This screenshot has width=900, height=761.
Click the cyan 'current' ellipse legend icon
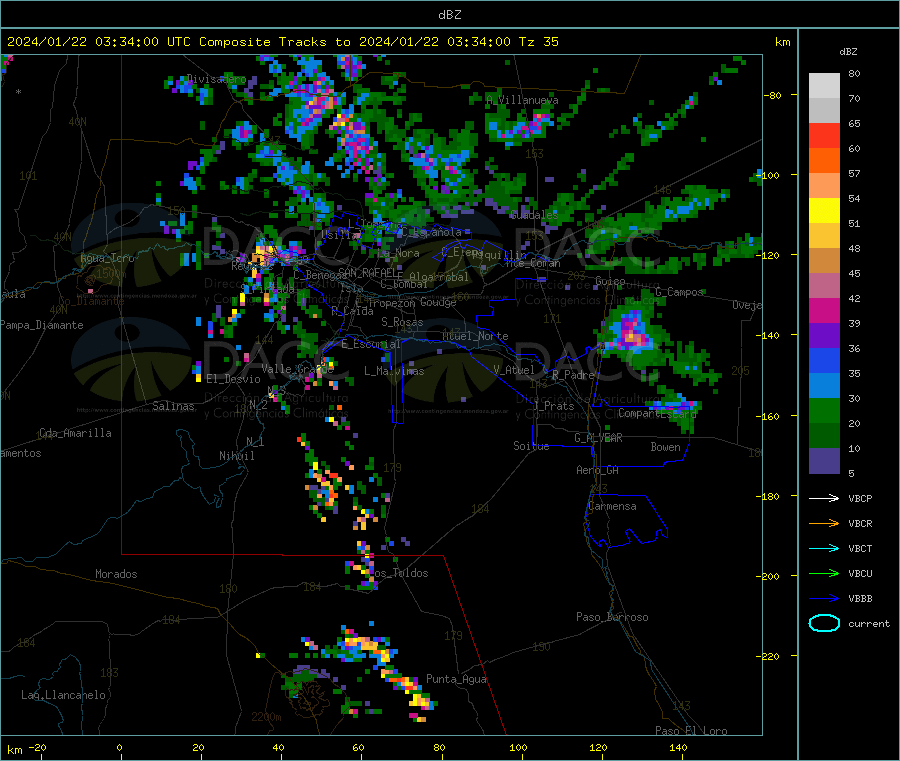824,623
